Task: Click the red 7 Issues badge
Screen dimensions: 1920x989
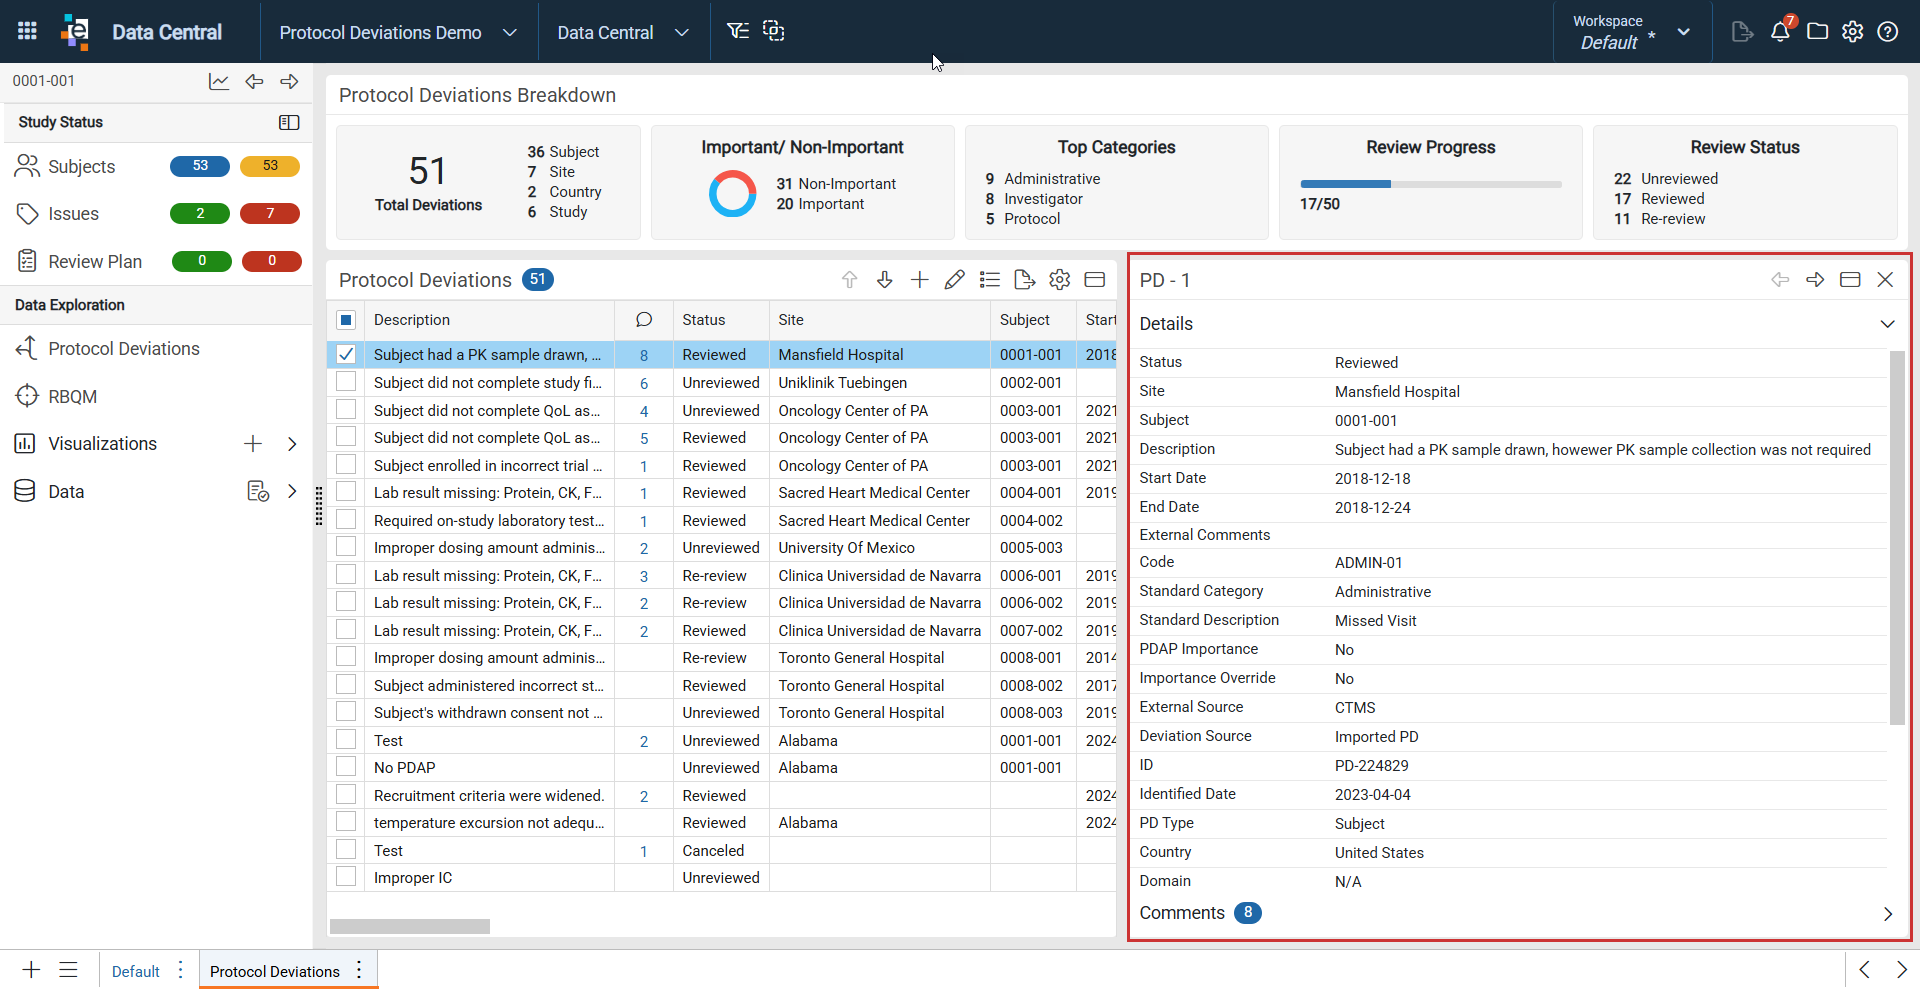Action: point(270,213)
